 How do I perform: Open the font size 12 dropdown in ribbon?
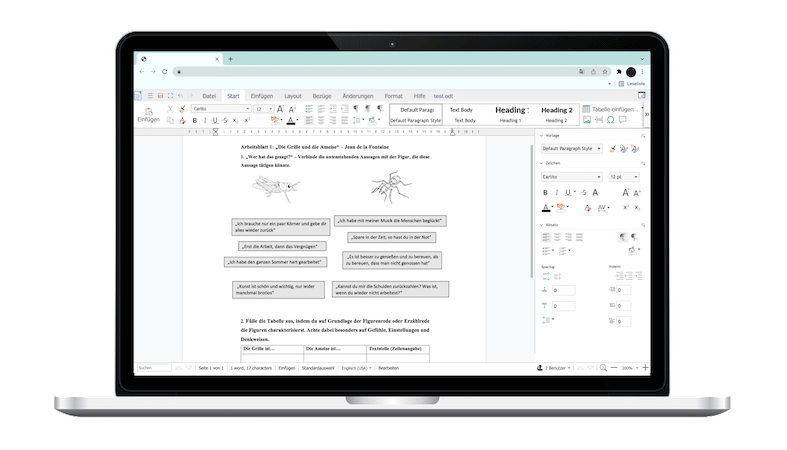pyautogui.click(x=264, y=109)
